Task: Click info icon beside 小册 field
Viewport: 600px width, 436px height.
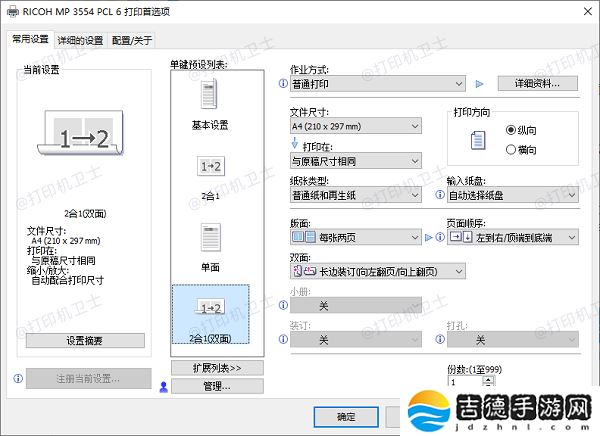Action: [283, 305]
